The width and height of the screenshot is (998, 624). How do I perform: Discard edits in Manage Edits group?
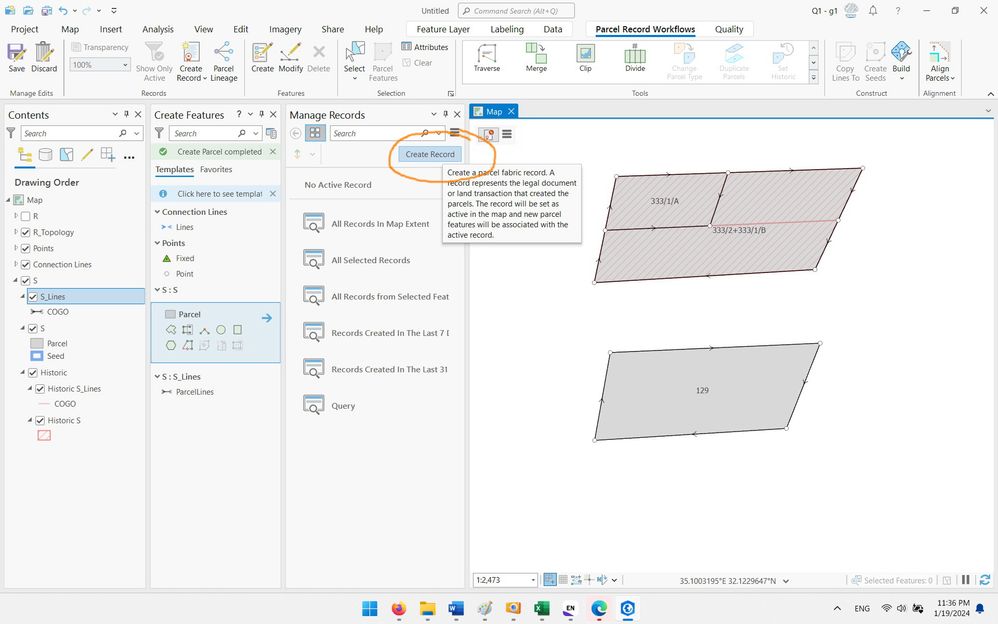pos(44,57)
